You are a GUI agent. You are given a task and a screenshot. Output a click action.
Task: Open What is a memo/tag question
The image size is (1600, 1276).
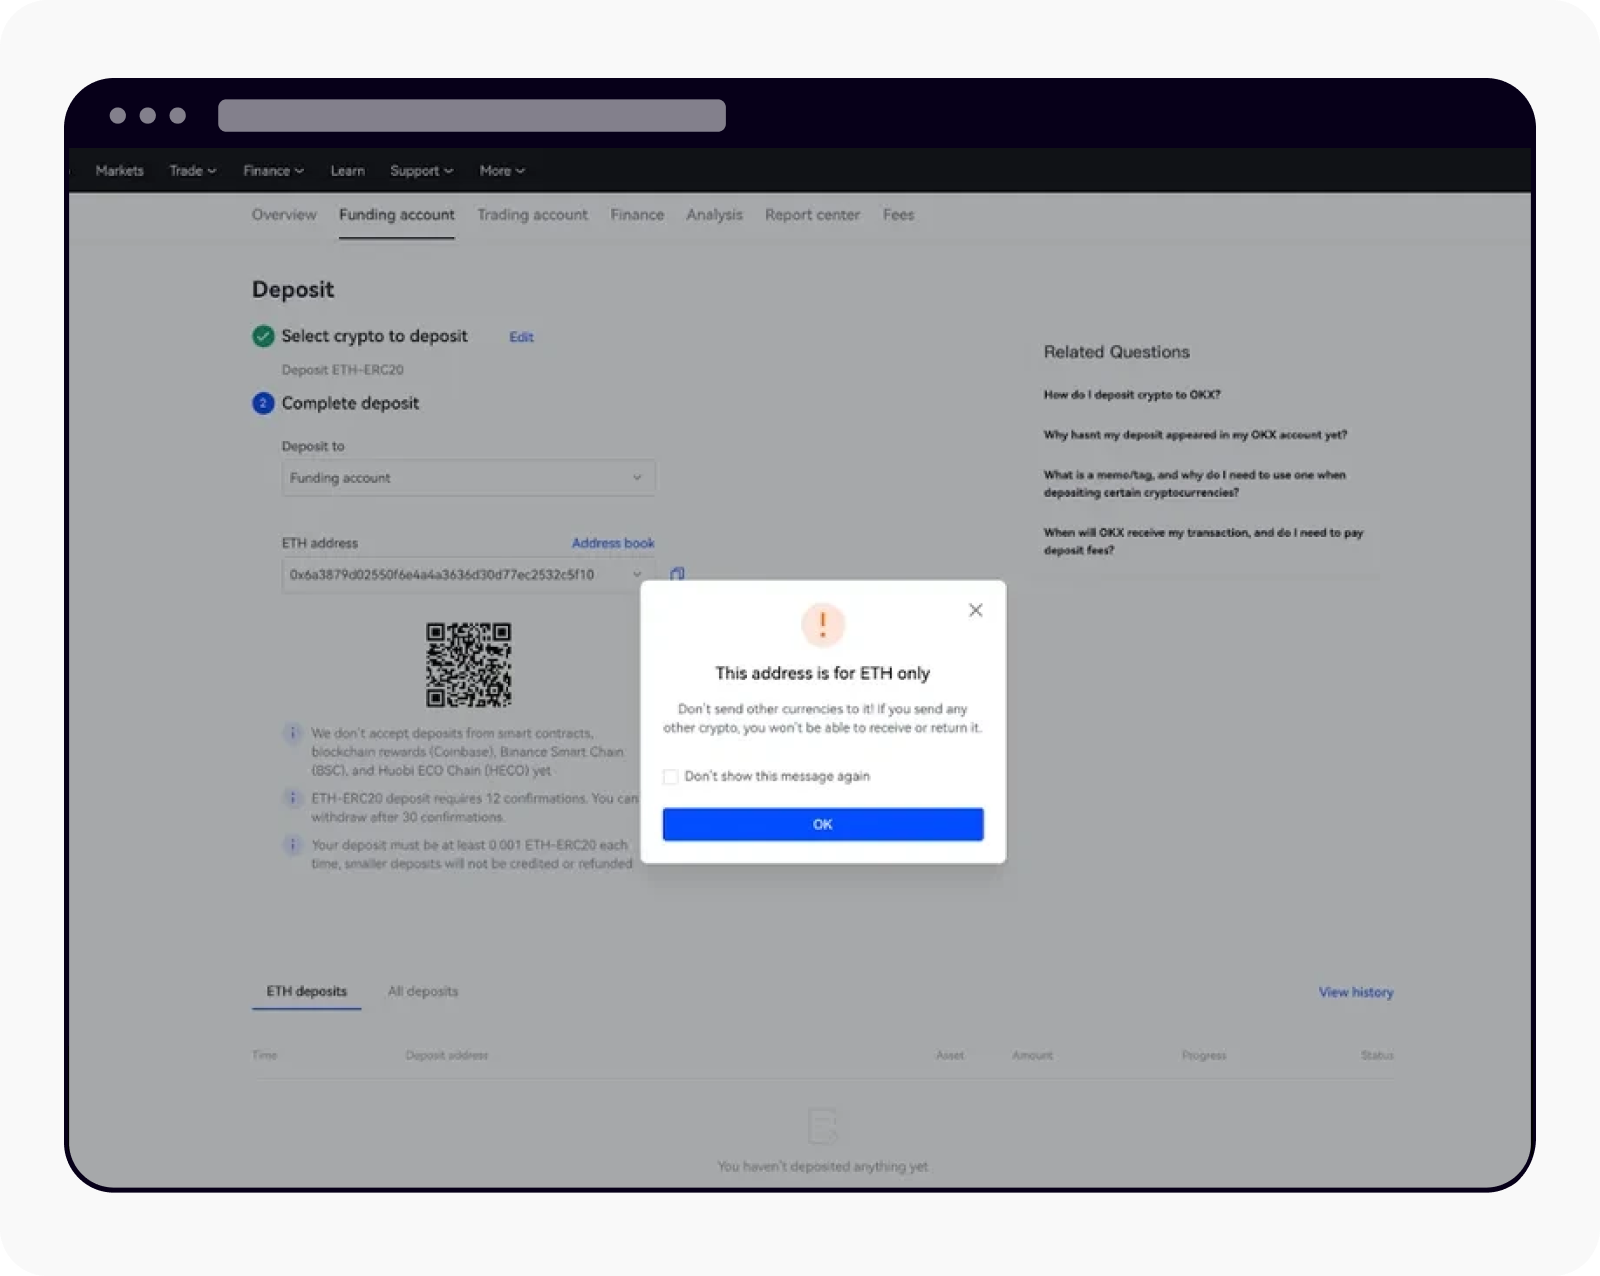(x=1195, y=484)
